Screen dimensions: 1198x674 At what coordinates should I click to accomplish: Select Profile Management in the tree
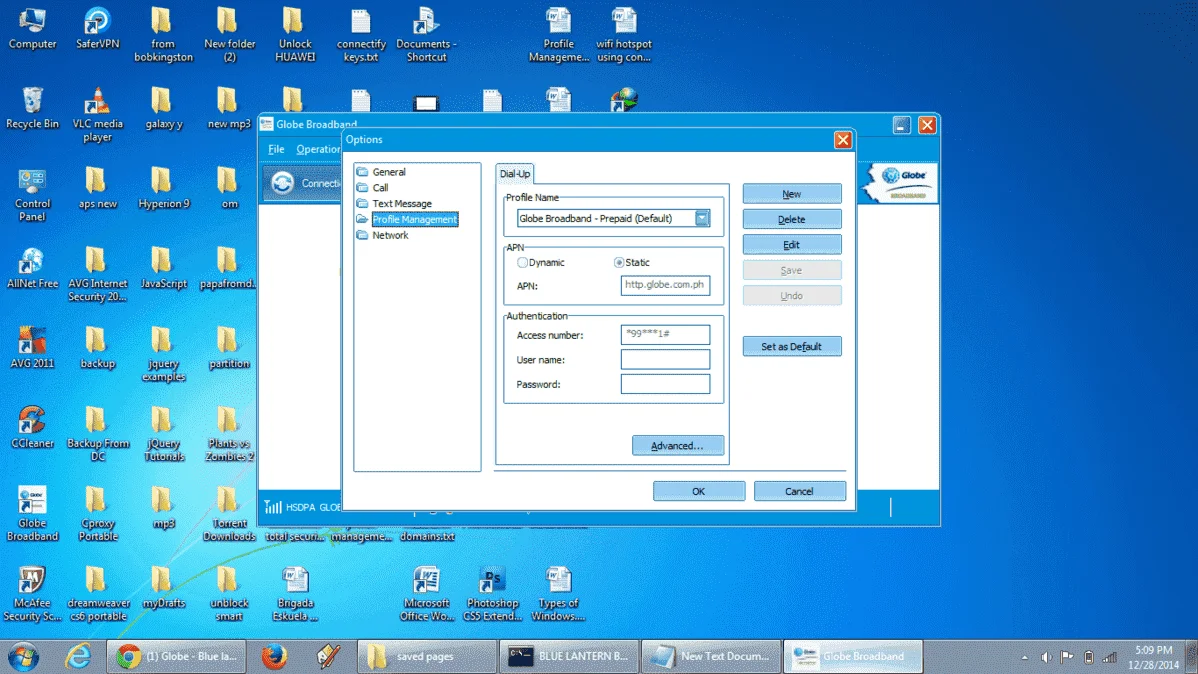pos(414,219)
